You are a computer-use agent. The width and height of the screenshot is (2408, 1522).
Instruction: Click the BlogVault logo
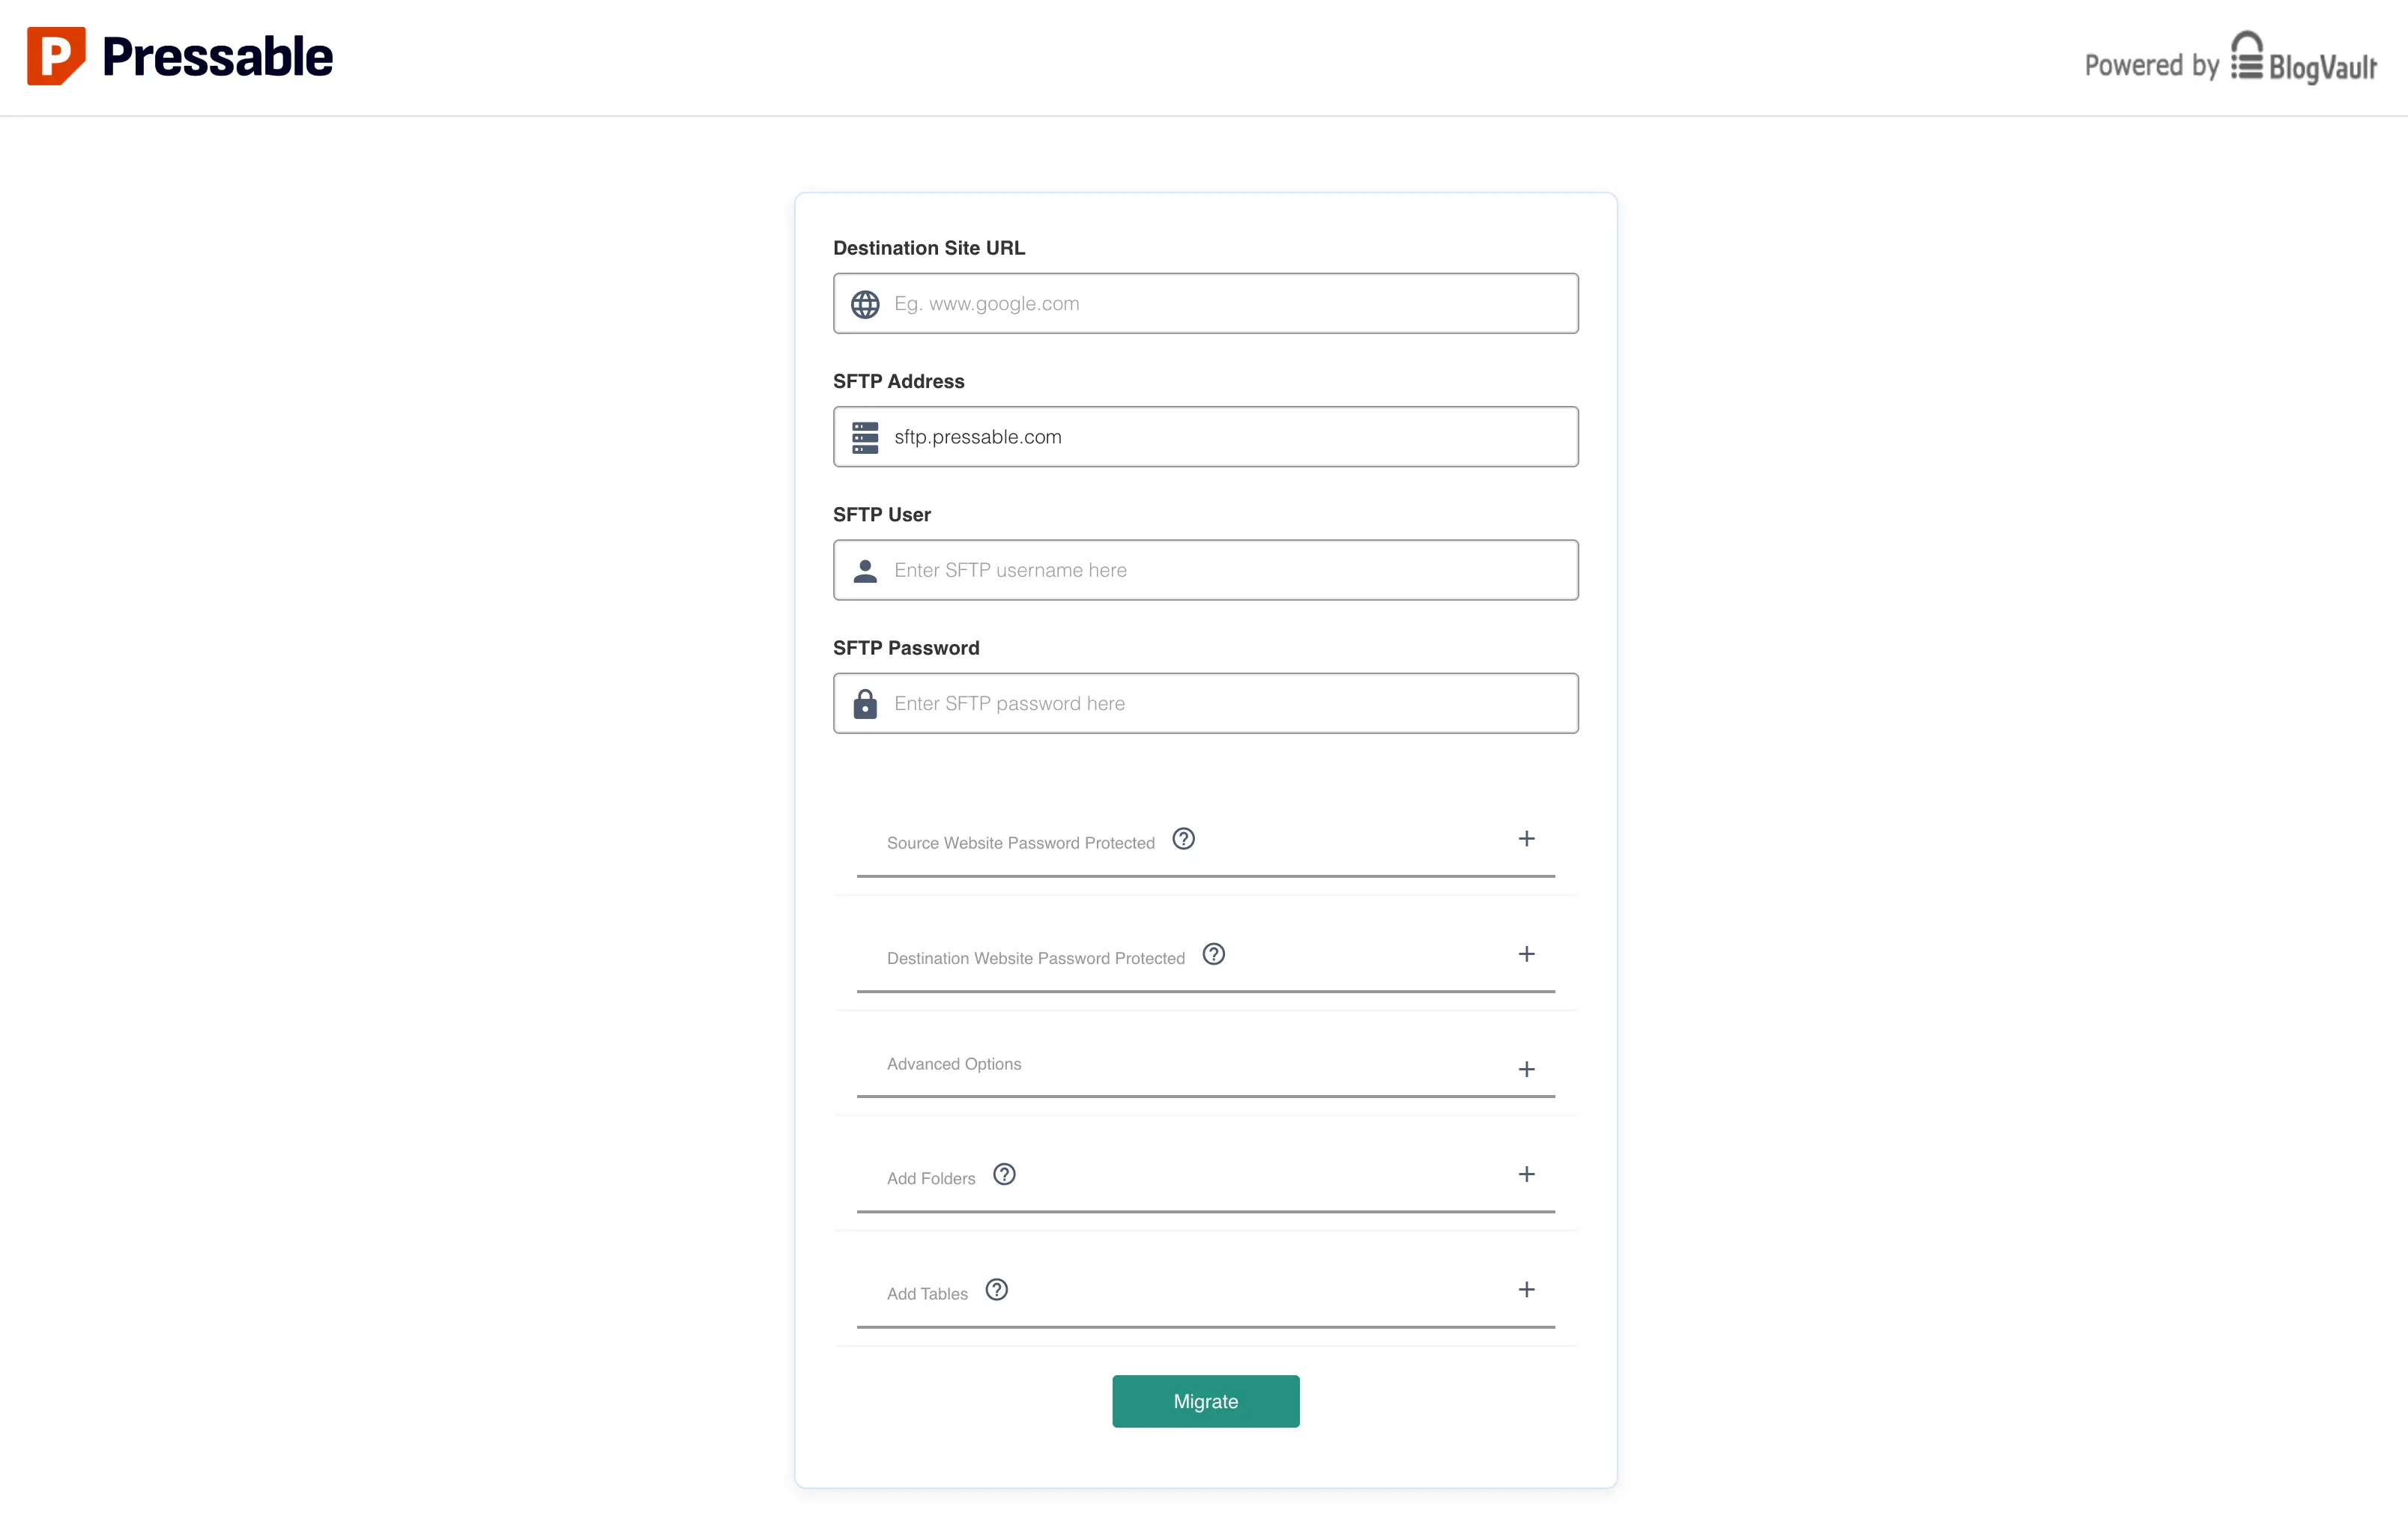pos(2302,64)
